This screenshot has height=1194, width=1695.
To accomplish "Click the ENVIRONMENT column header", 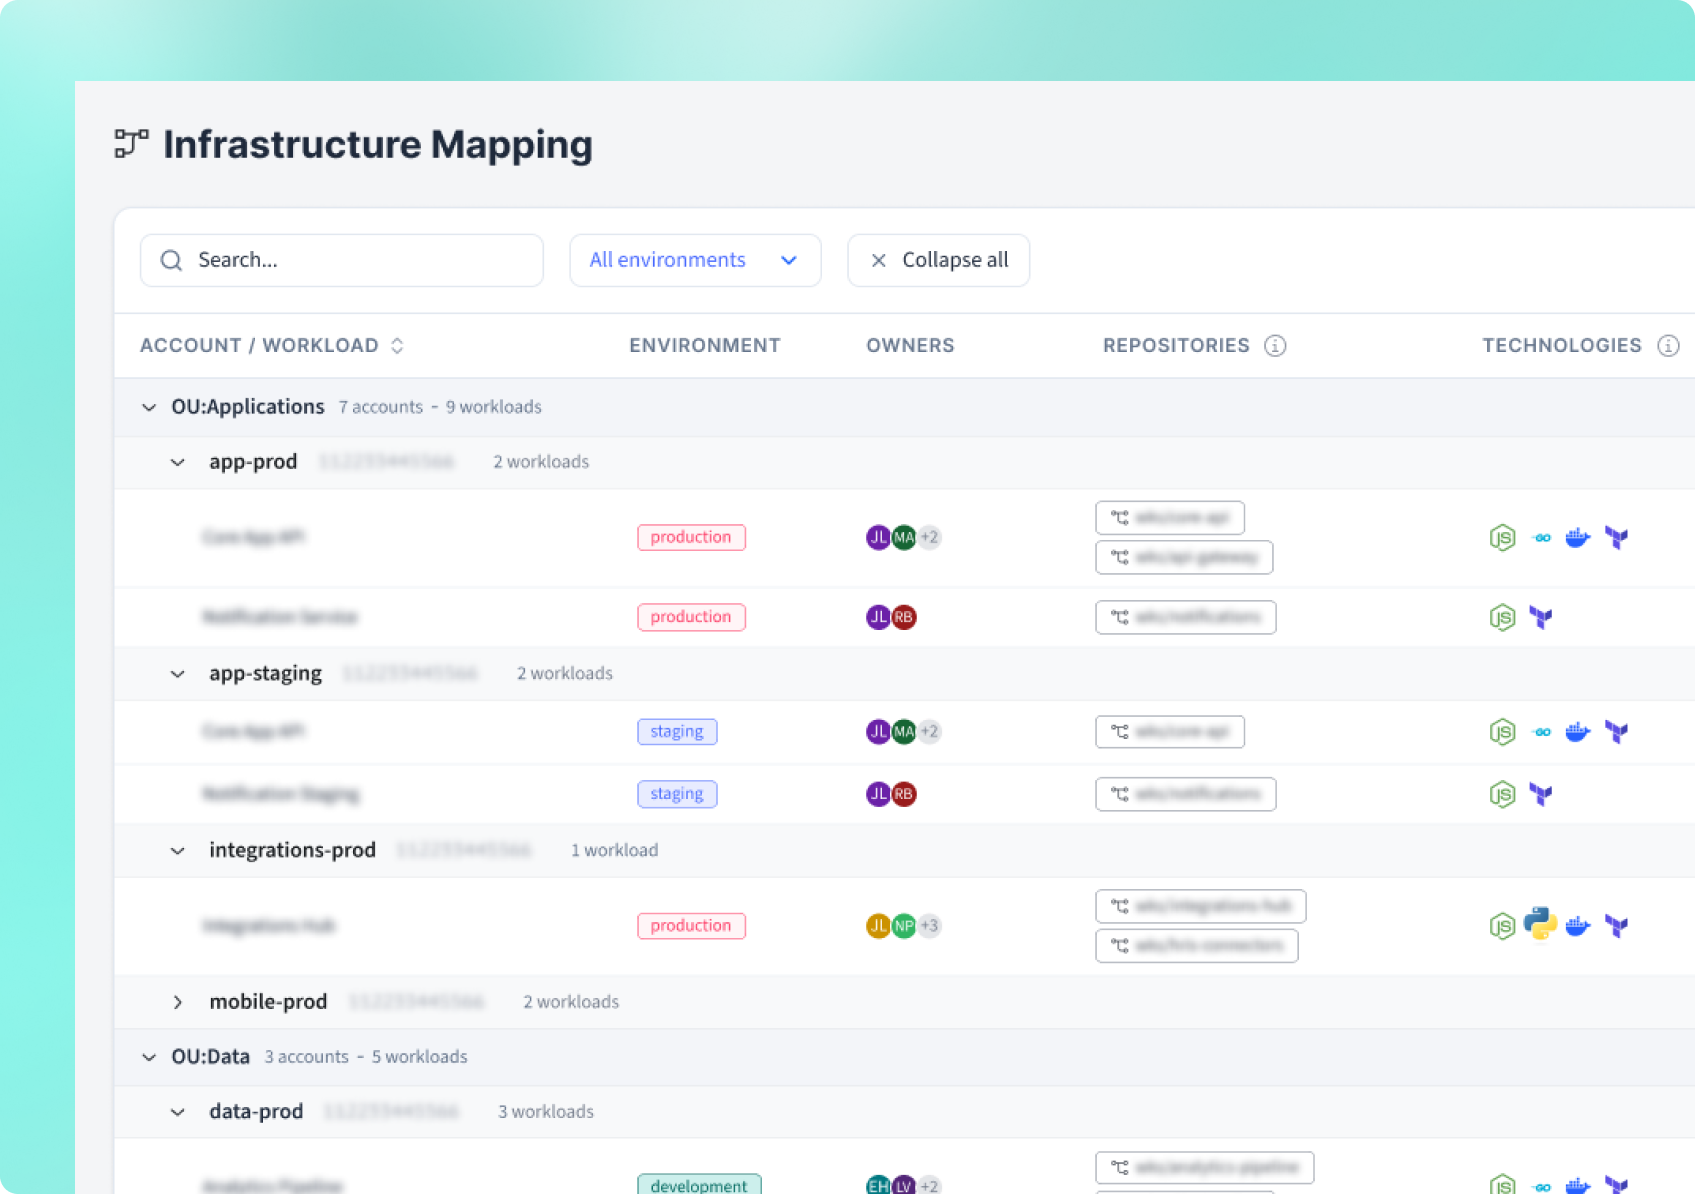I will [x=704, y=346].
